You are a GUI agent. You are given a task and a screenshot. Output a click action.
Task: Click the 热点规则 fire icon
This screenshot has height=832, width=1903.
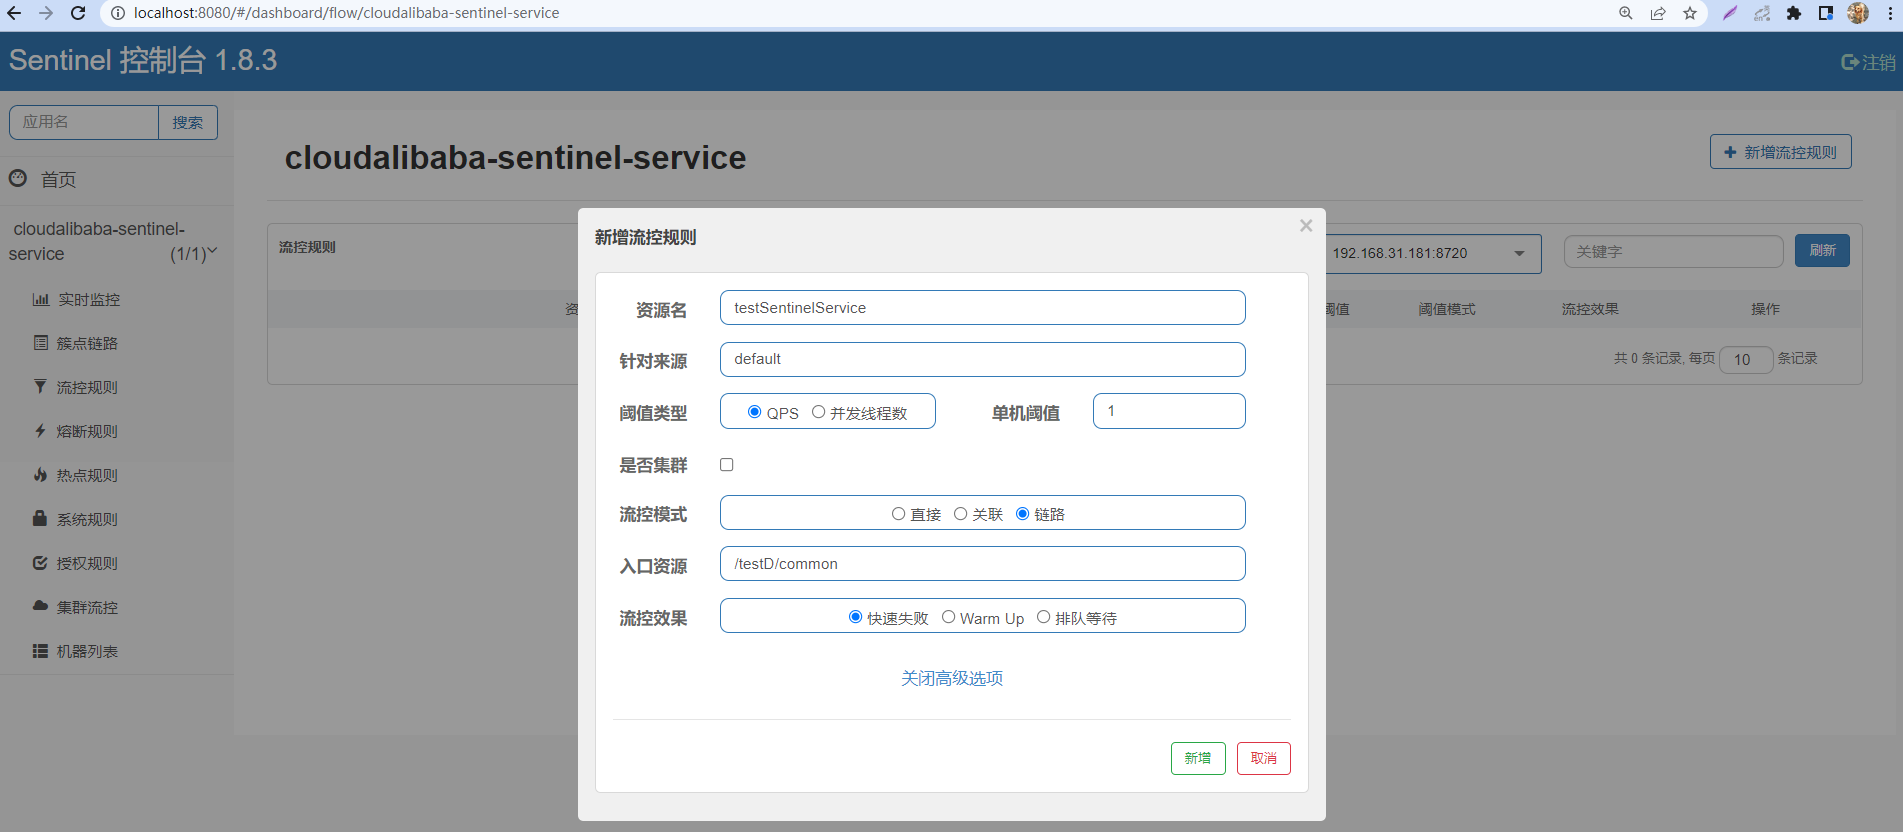tap(40, 474)
